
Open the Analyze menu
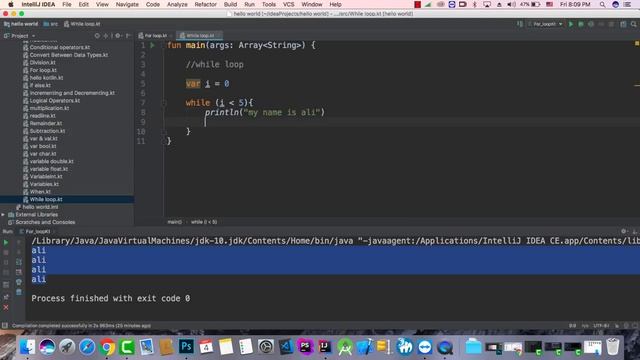coord(177,4)
